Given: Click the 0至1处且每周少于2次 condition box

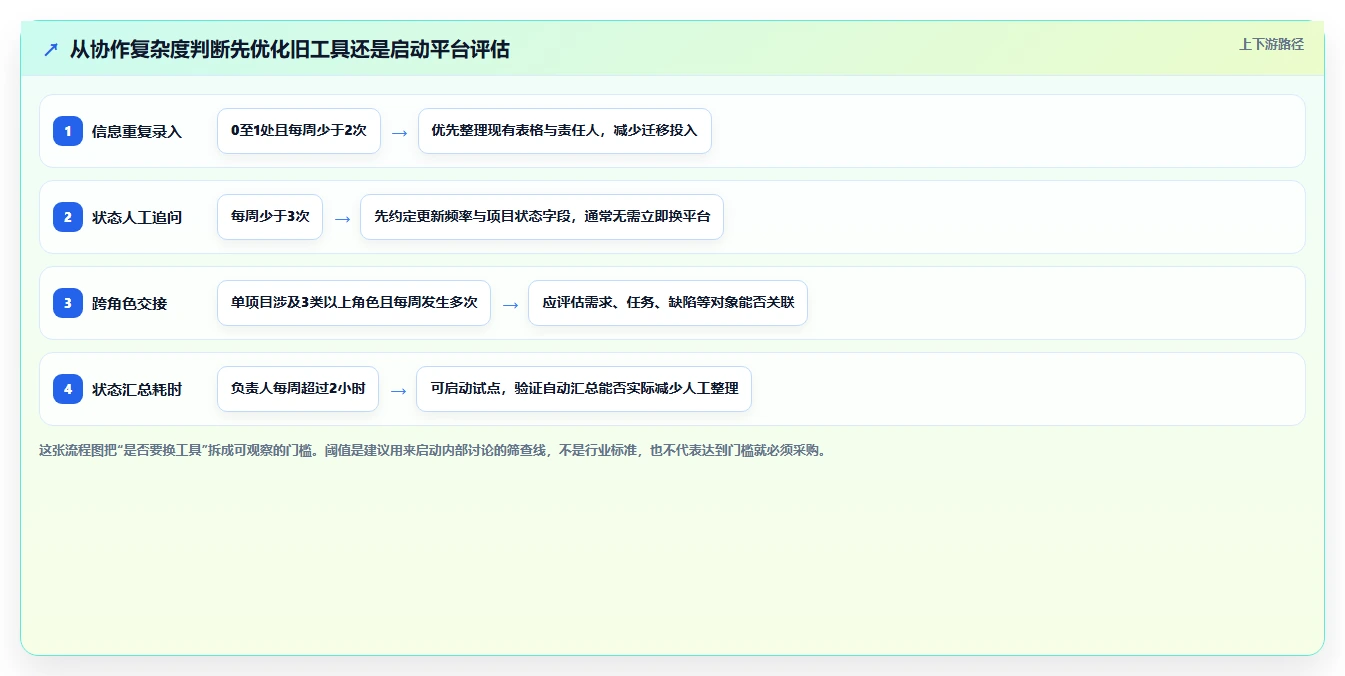Looking at the screenshot, I should click(x=299, y=131).
